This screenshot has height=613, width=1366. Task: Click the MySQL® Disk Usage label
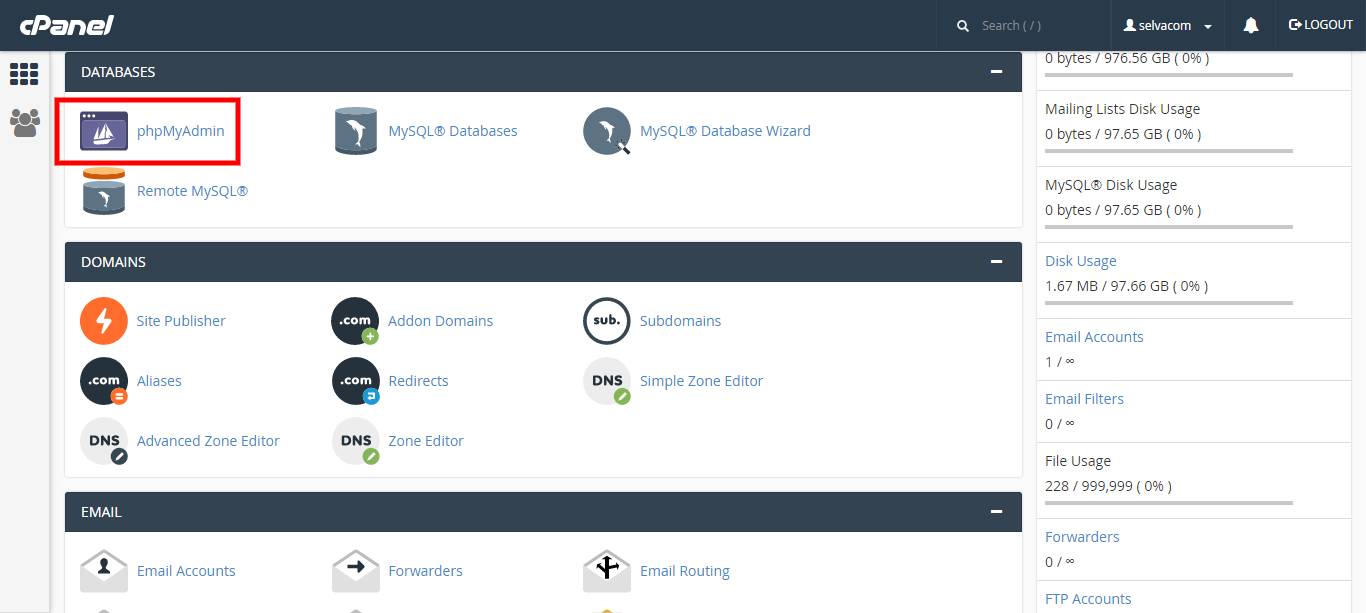[x=1111, y=185]
